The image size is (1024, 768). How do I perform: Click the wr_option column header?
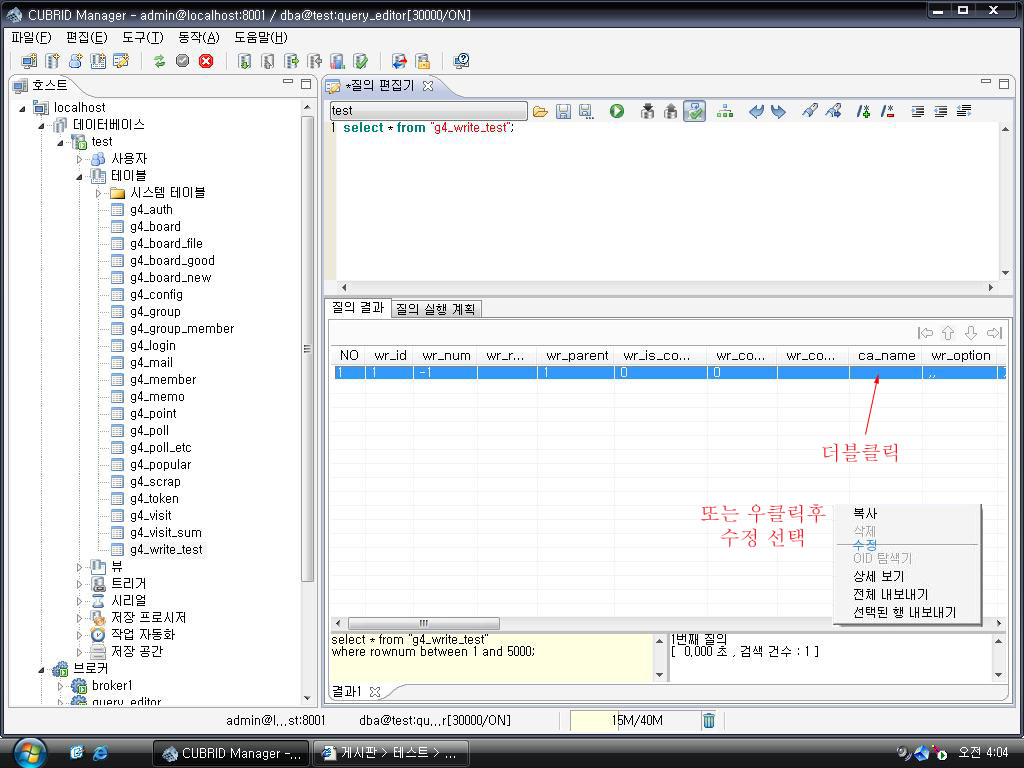coord(960,355)
